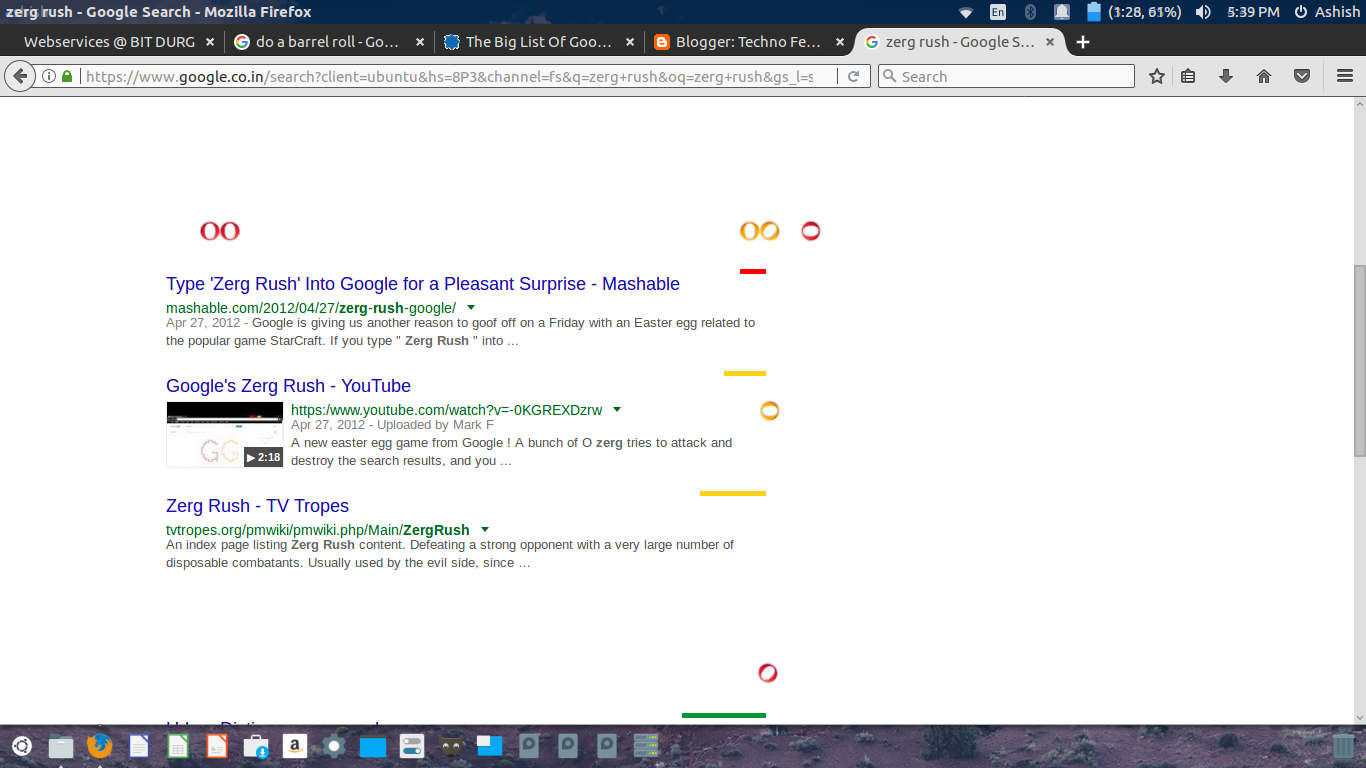Select the zerg rush - Google Search tab

click(959, 42)
